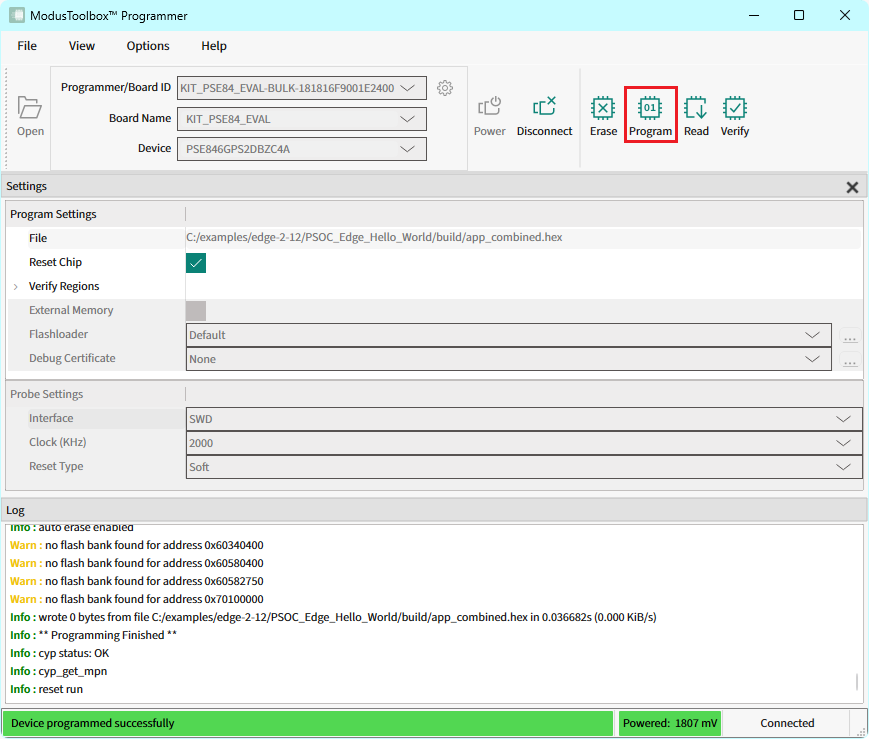The width and height of the screenshot is (869, 739).
Task: Open programmer settings gear icon
Action: coord(445,88)
